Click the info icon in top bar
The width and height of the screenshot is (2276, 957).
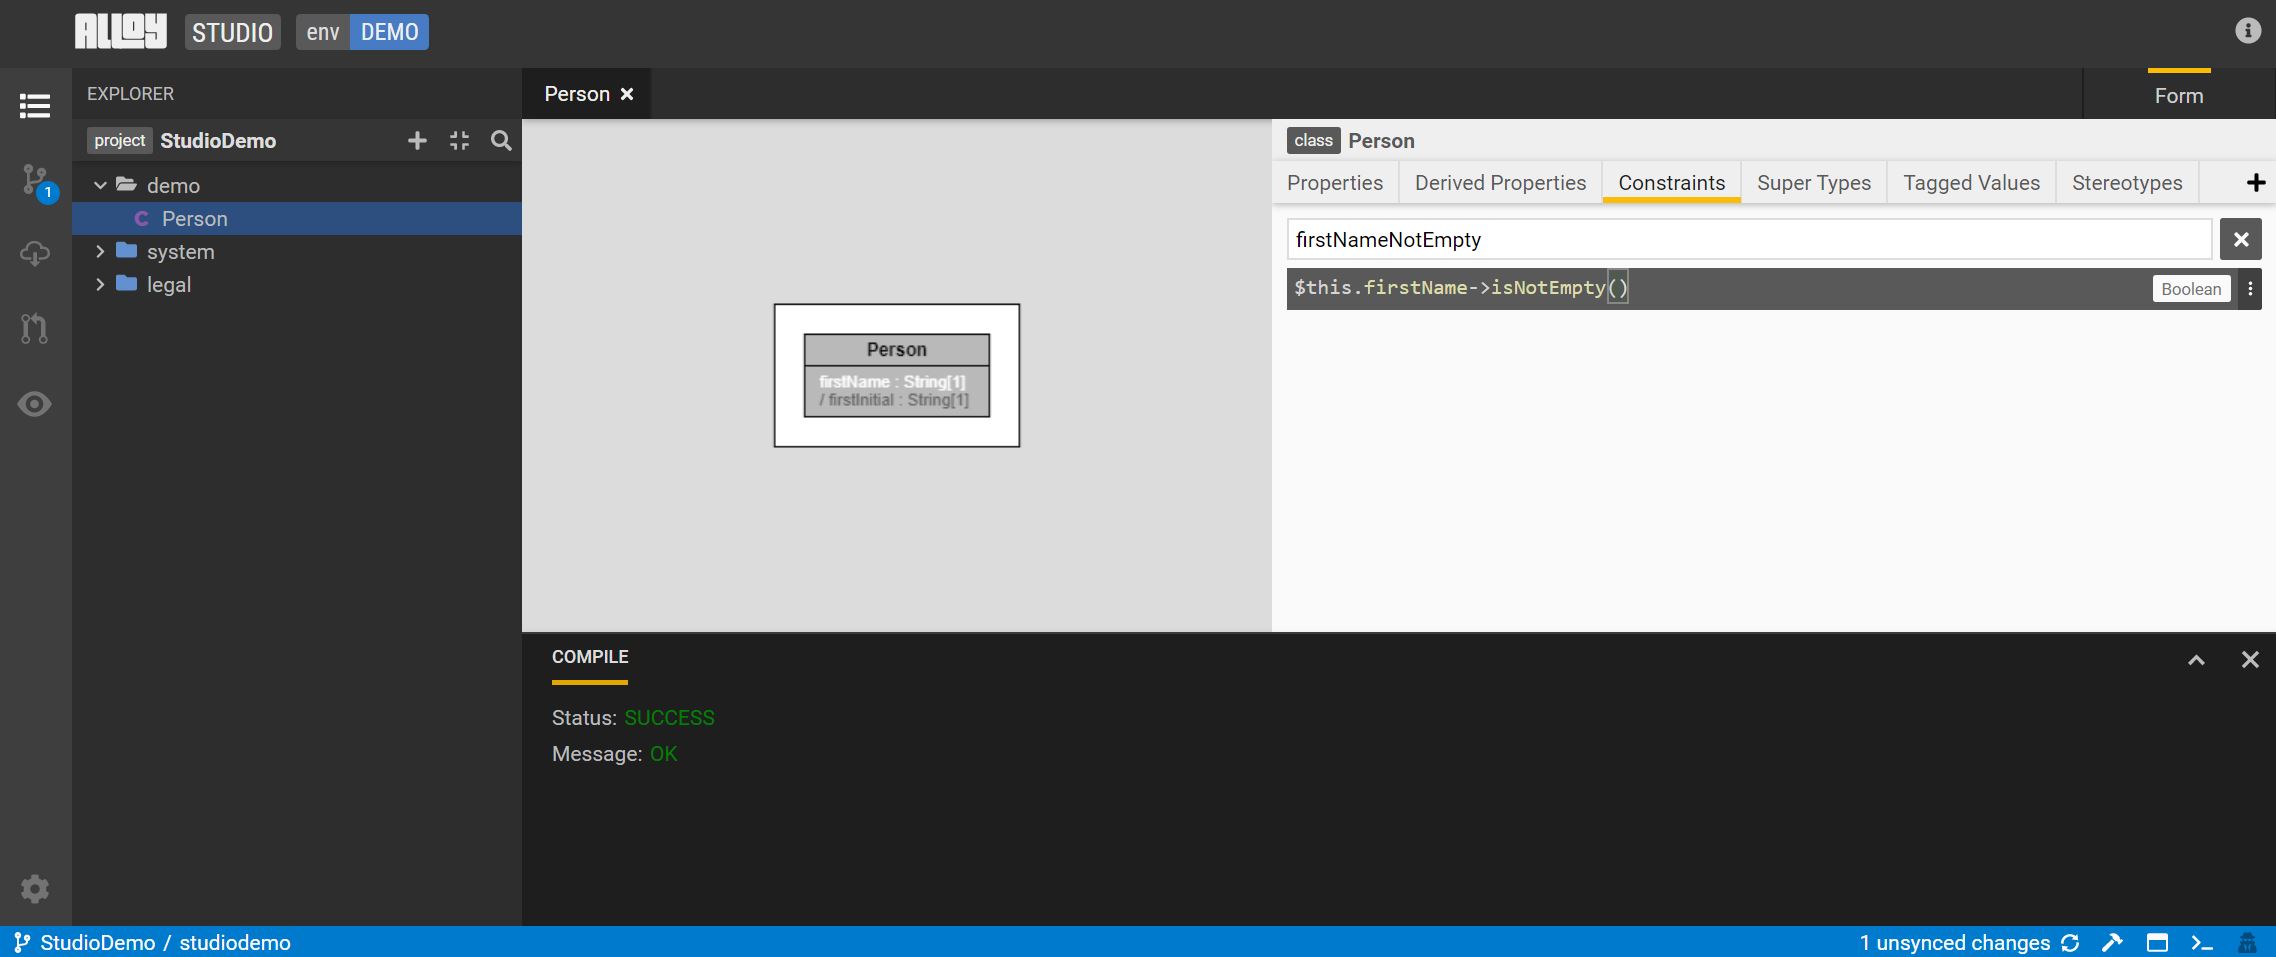coord(2248,31)
